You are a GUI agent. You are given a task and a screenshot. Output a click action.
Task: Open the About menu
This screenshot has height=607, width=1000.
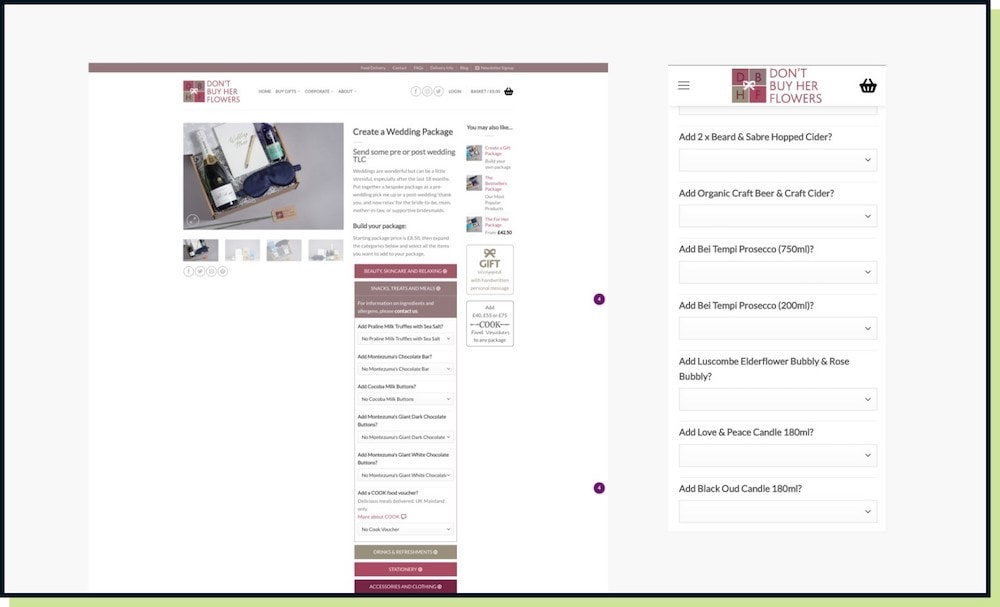click(x=347, y=91)
